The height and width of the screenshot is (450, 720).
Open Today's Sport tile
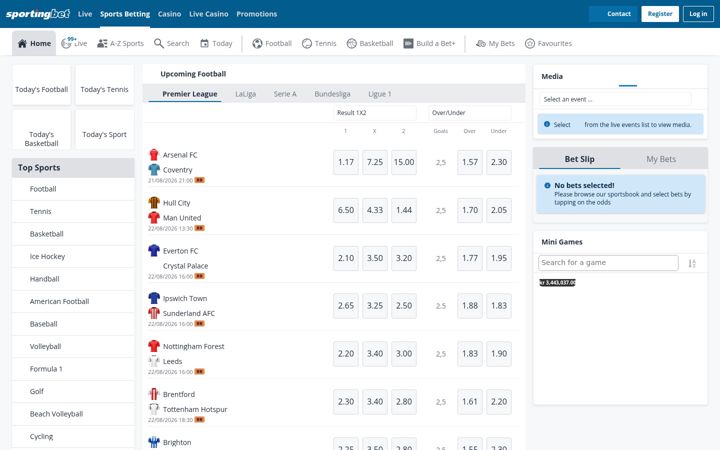pos(104,129)
